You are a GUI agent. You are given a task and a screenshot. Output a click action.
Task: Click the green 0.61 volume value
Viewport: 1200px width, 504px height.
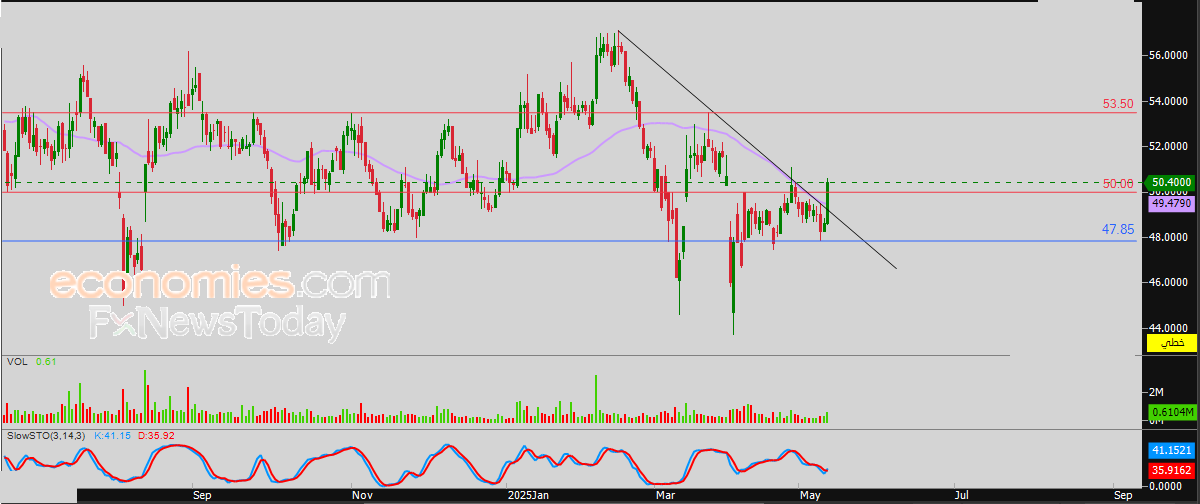pyautogui.click(x=44, y=361)
